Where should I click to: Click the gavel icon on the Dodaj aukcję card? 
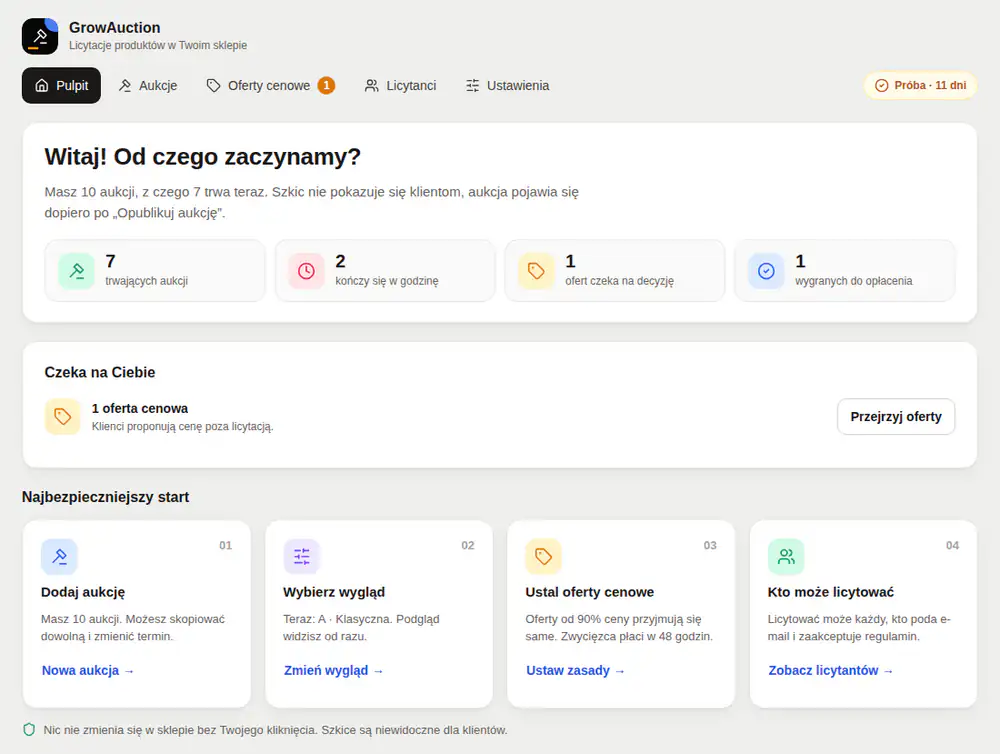pos(59,557)
